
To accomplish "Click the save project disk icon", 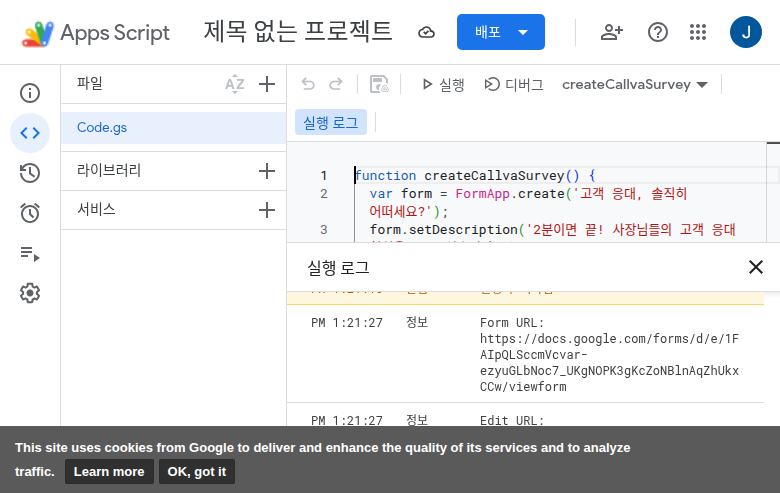I will tap(379, 85).
